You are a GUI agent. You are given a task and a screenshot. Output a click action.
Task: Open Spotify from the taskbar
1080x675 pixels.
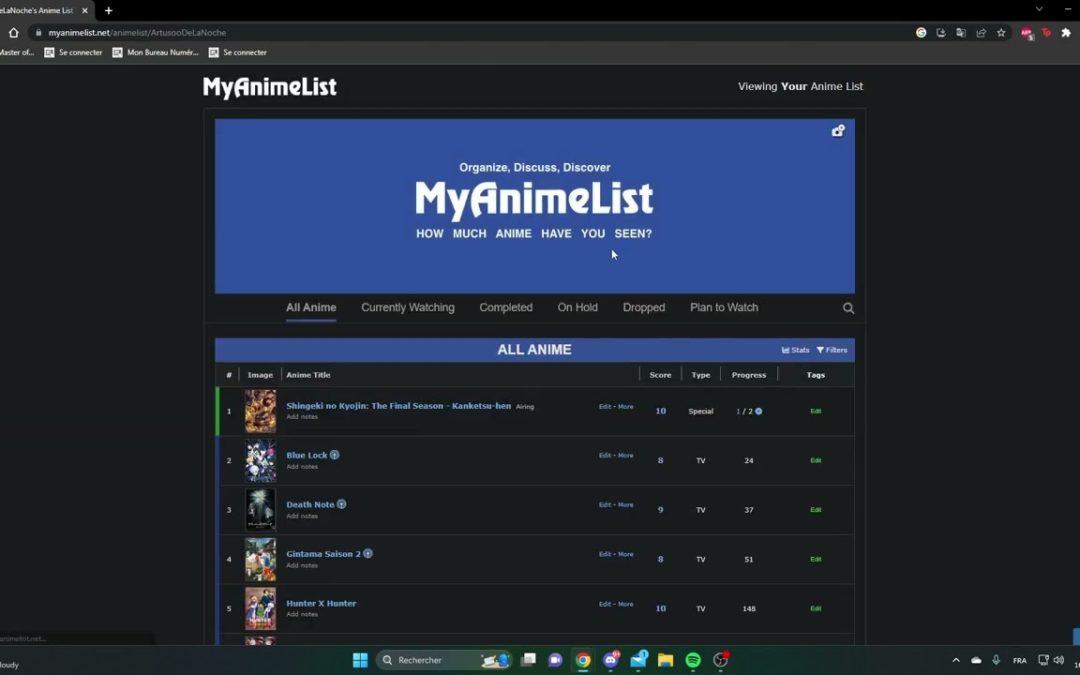pyautogui.click(x=693, y=660)
